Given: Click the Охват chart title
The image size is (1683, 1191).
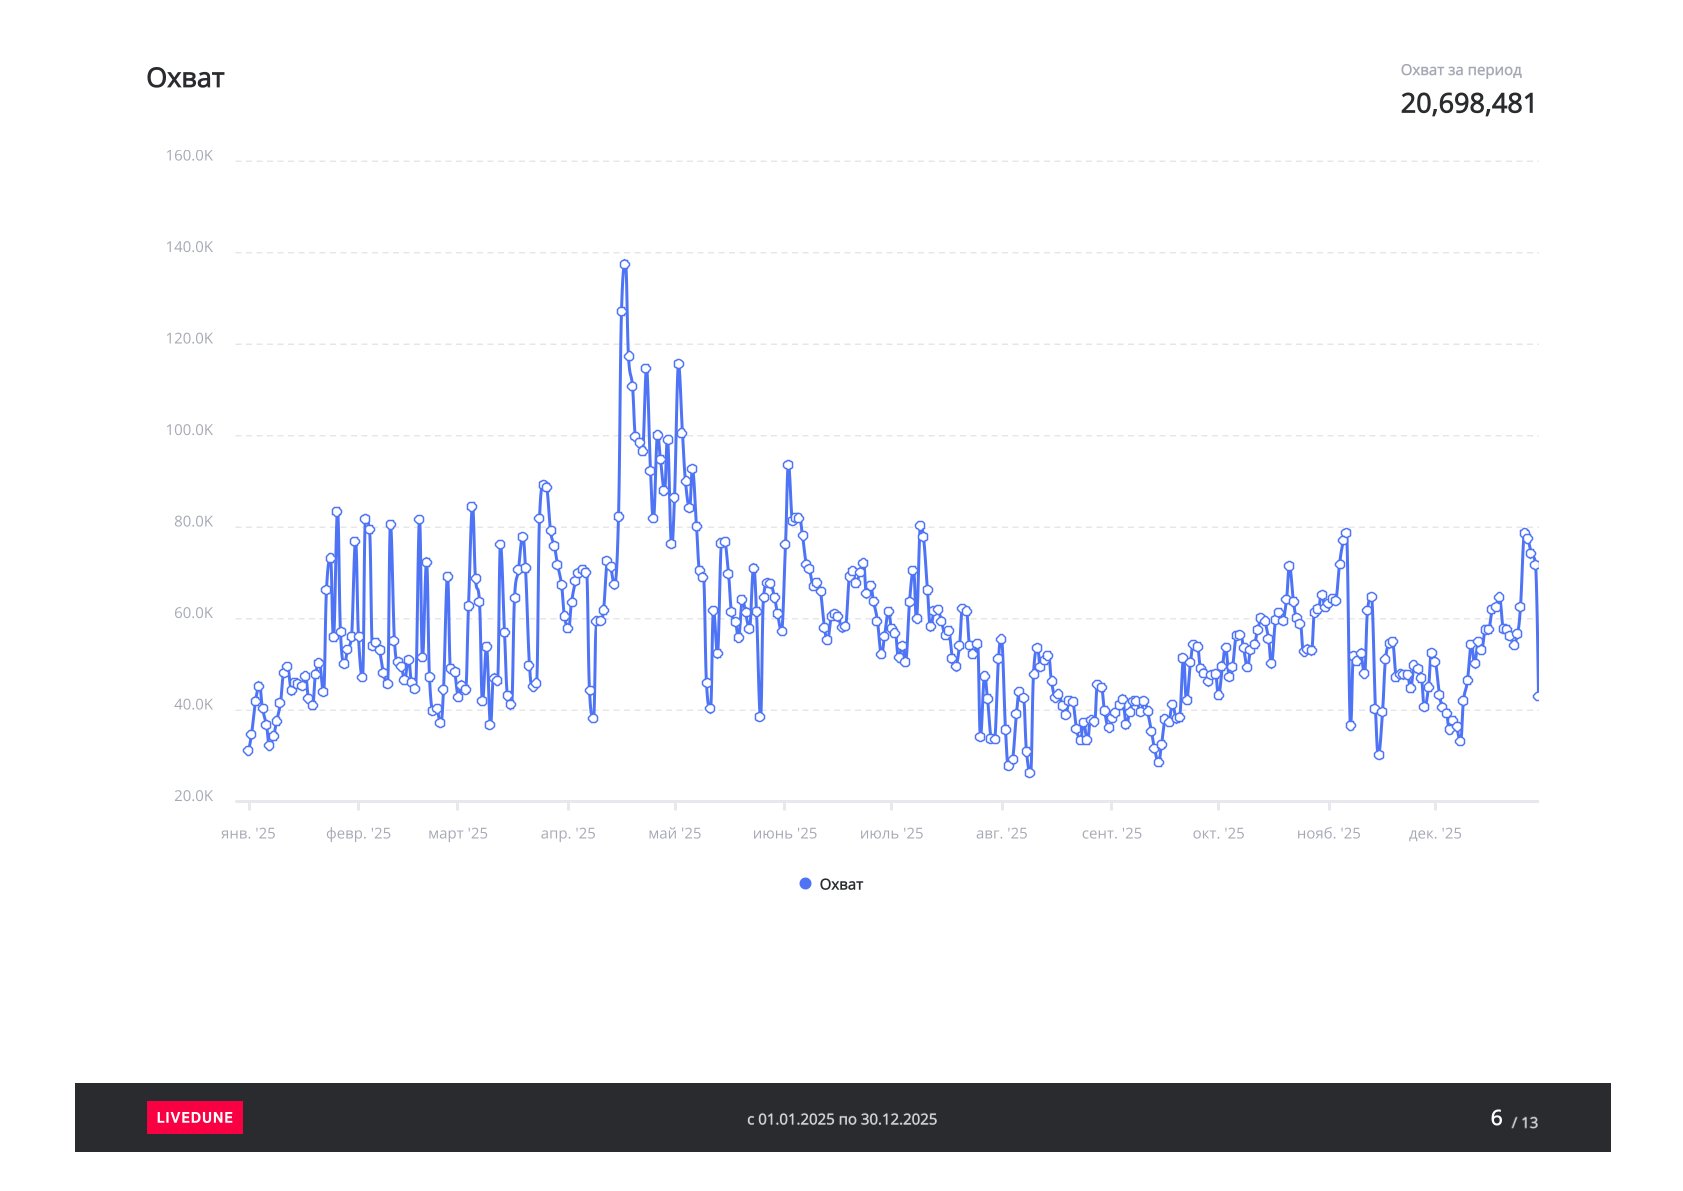Looking at the screenshot, I should (185, 78).
